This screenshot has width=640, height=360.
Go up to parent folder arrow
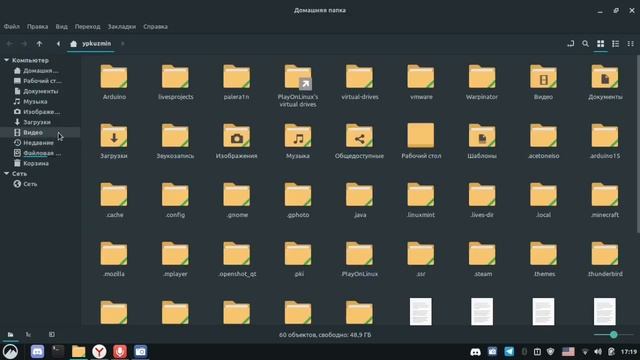39,44
